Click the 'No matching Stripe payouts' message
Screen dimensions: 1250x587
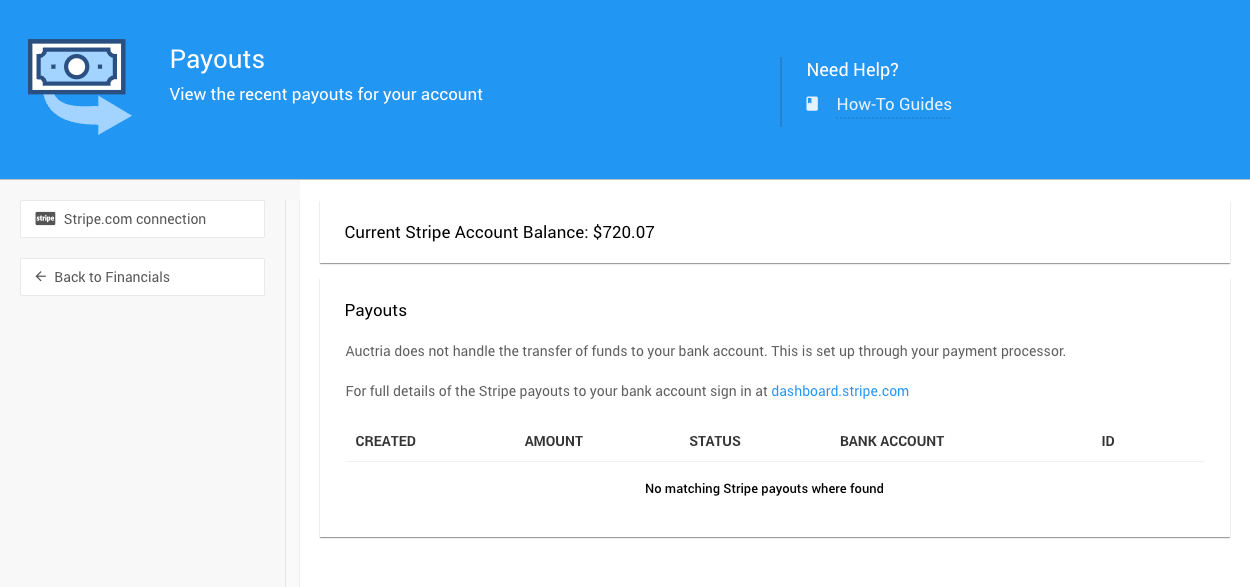tap(764, 489)
